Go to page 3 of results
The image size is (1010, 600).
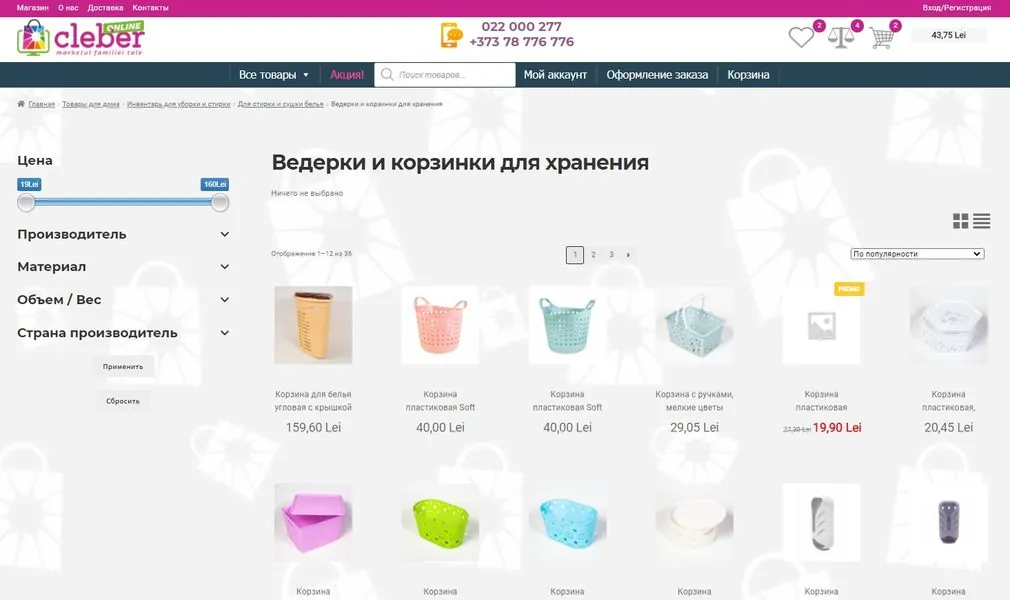[x=611, y=255]
